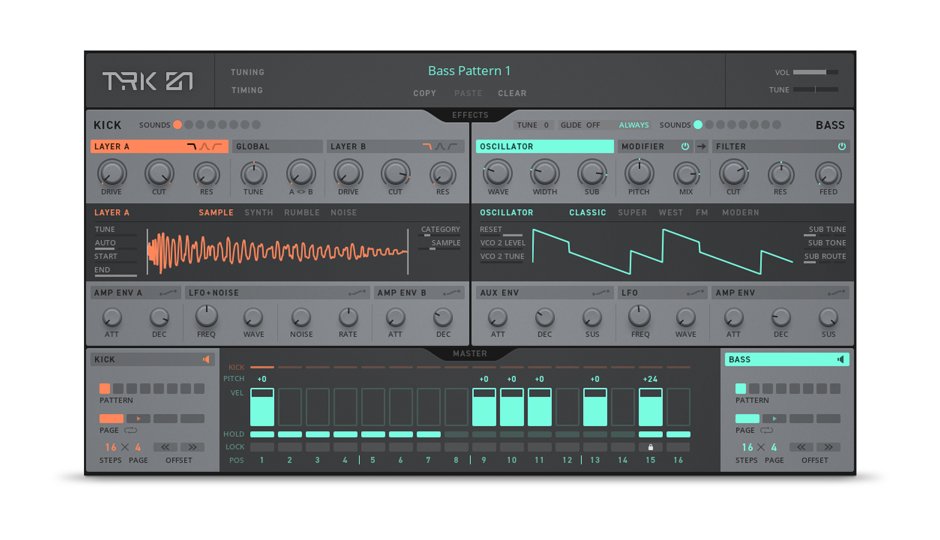The image size is (940, 540).
Task: Expand the Effects panel tab
Action: [x=470, y=115]
